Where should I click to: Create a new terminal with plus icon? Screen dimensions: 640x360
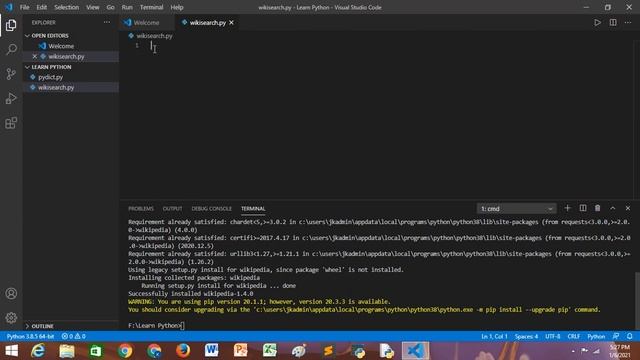[x=567, y=208]
